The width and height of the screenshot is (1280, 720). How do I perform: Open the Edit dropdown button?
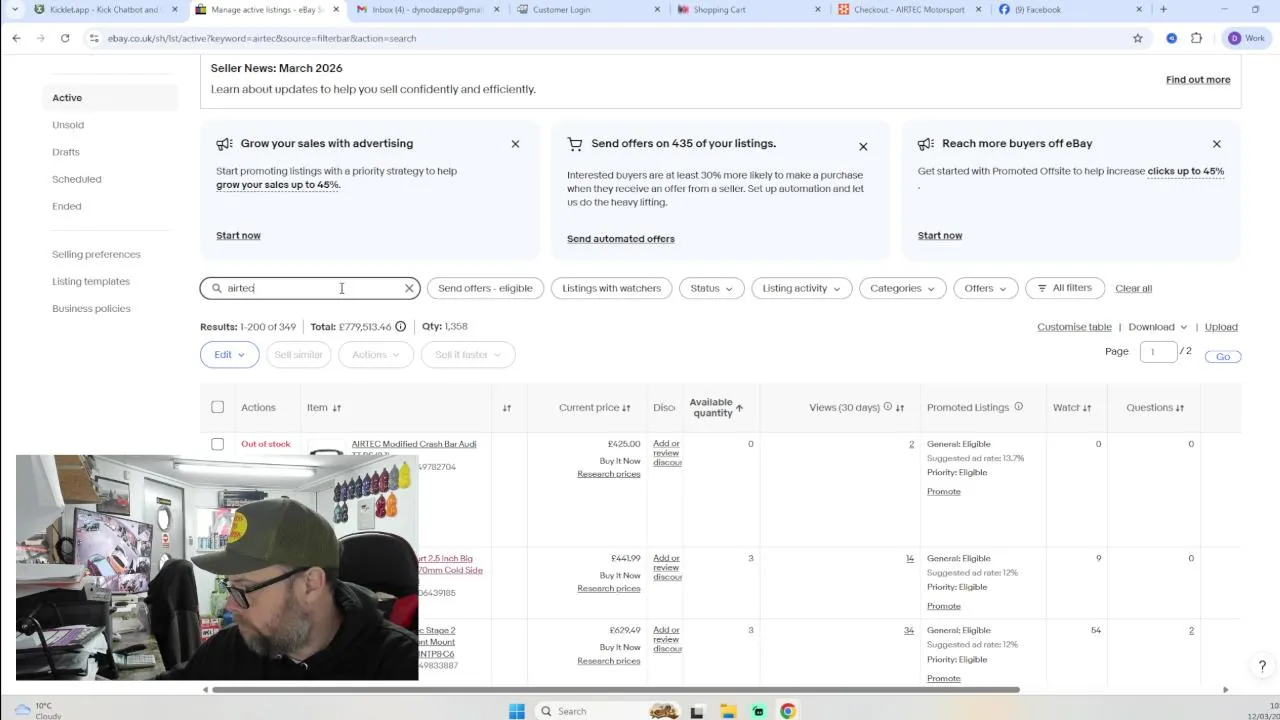click(x=229, y=355)
